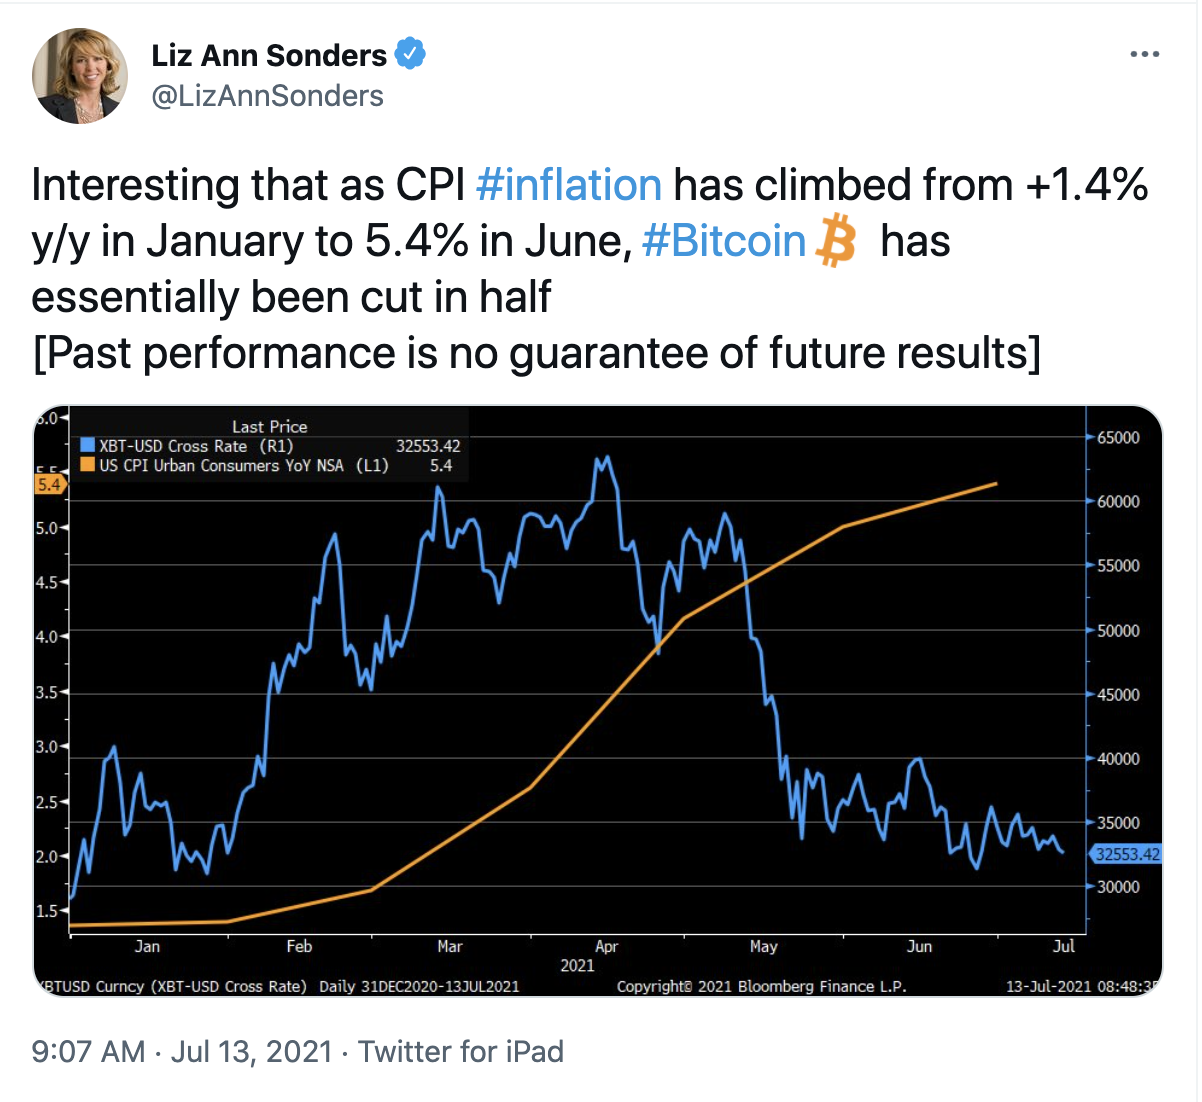Image resolution: width=1202 pixels, height=1102 pixels.
Task: Click the blue 32553.42 last-price tag
Action: point(1127,854)
